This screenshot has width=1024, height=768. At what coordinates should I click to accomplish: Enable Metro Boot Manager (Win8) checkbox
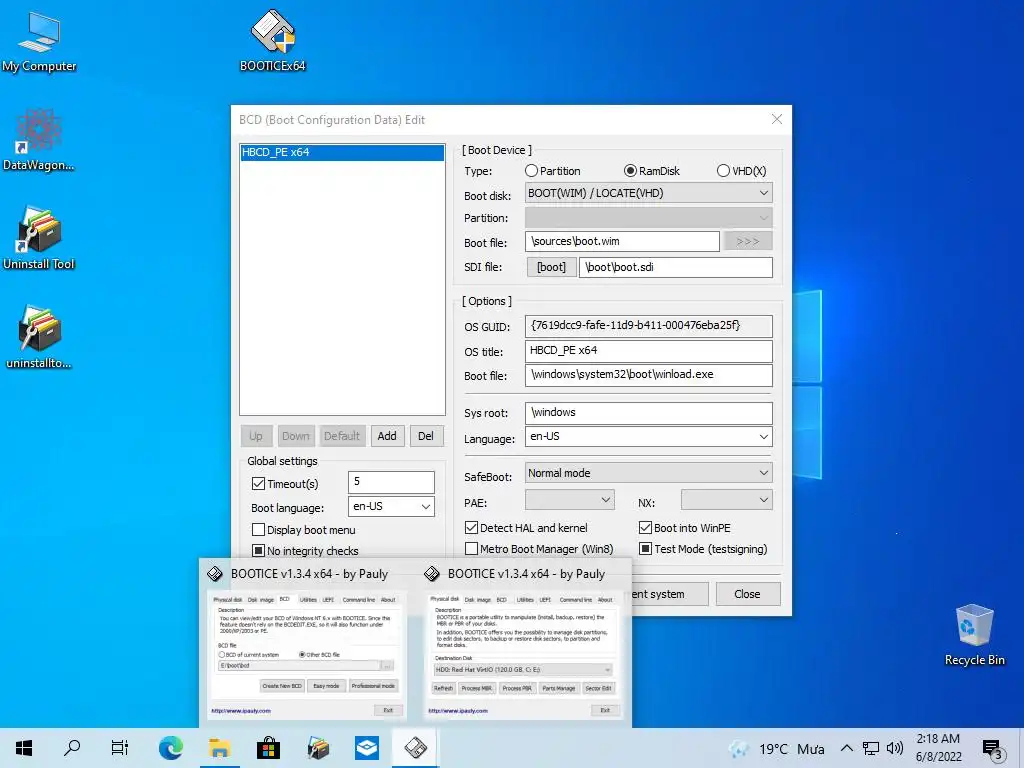pyautogui.click(x=472, y=549)
